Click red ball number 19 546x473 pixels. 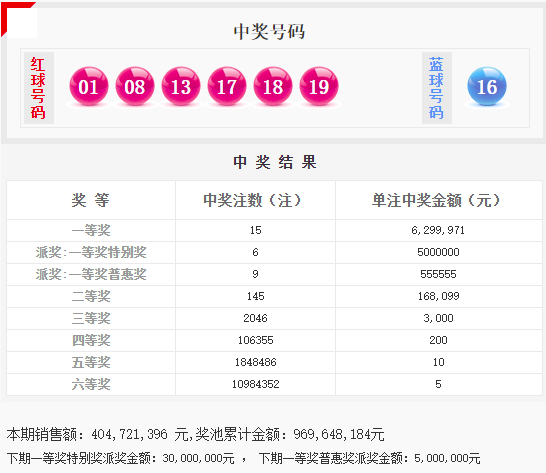319,86
